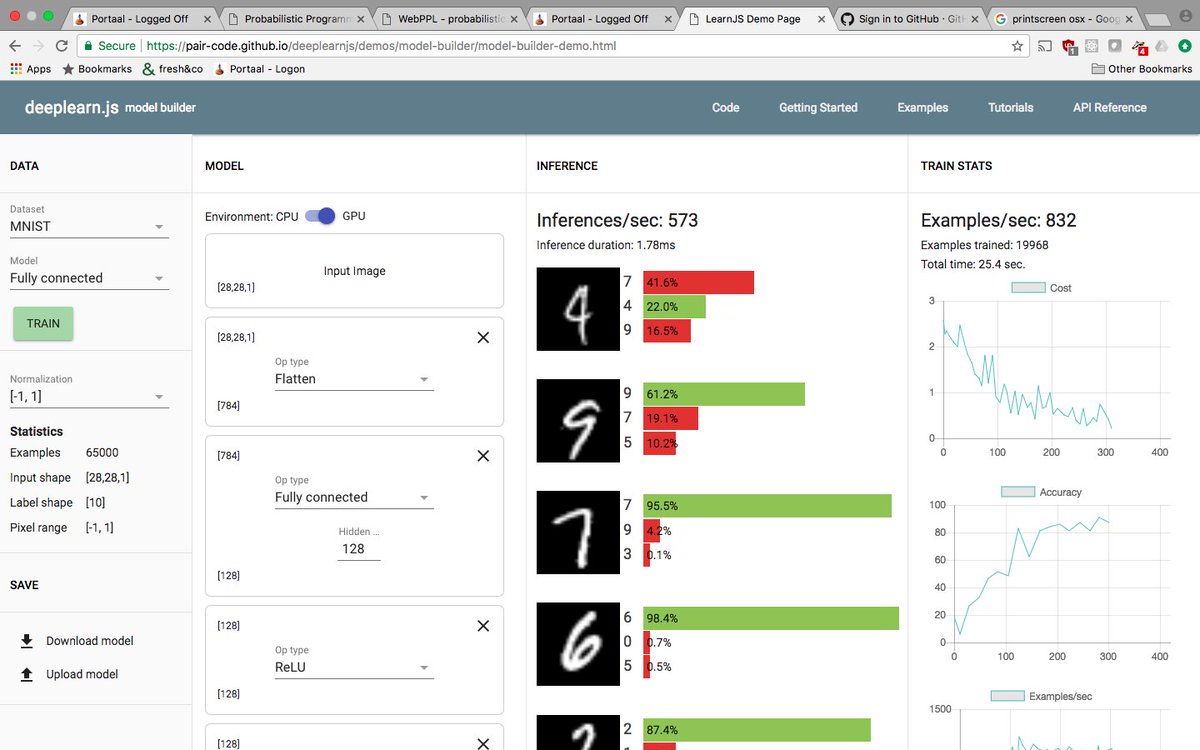1200x750 pixels.
Task: Click the download model arrow icon
Action: click(x=27, y=641)
